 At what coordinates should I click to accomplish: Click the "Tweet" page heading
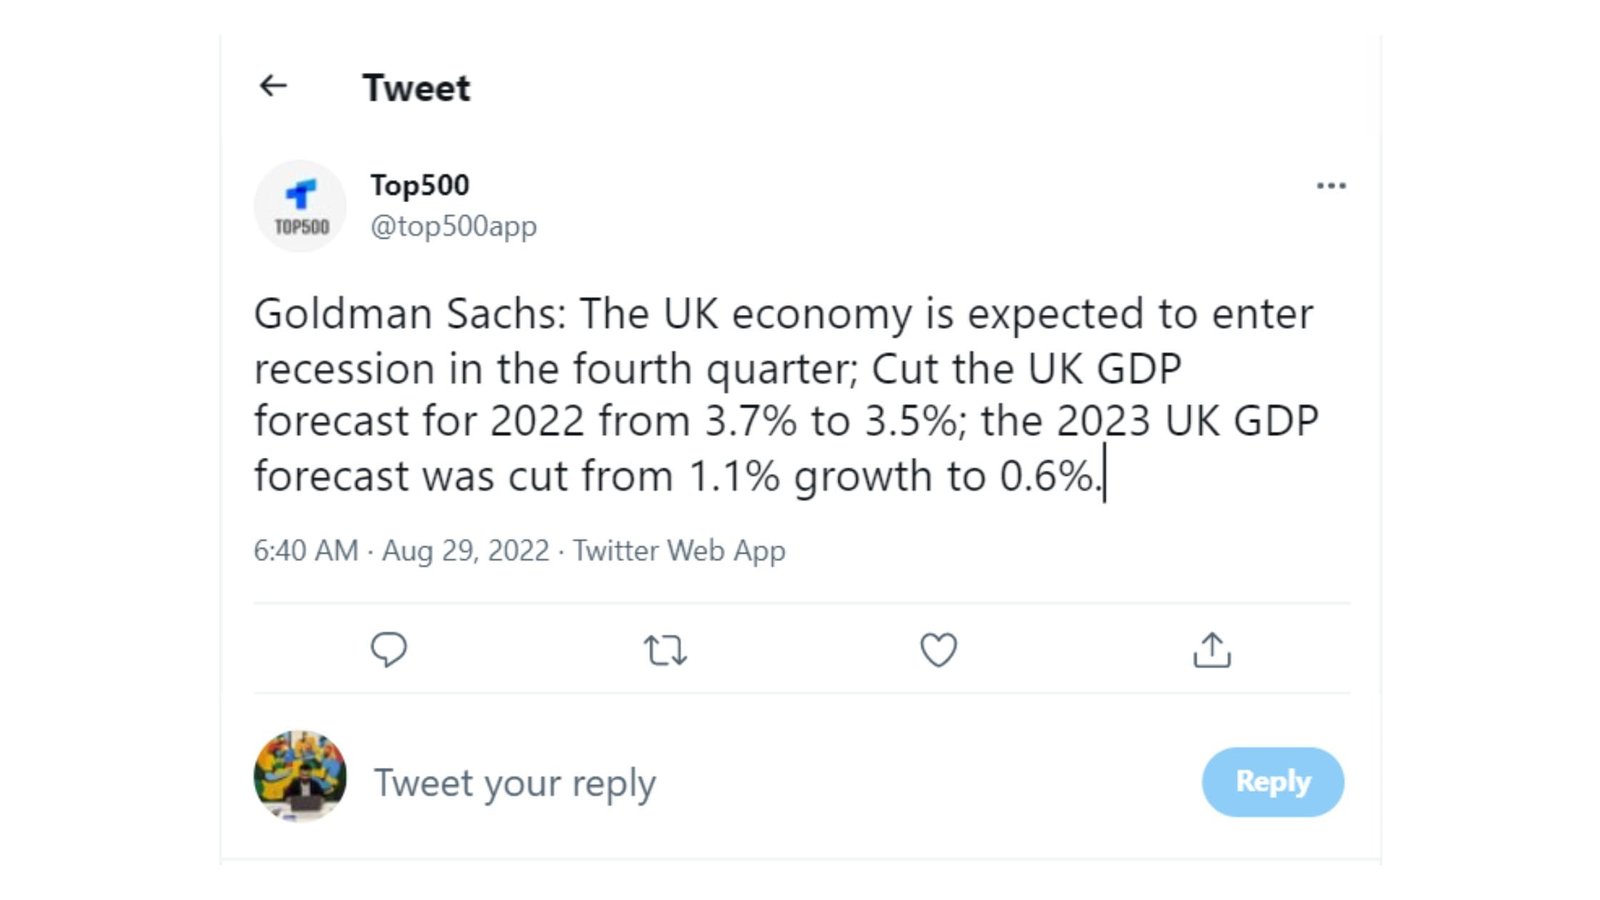point(416,88)
